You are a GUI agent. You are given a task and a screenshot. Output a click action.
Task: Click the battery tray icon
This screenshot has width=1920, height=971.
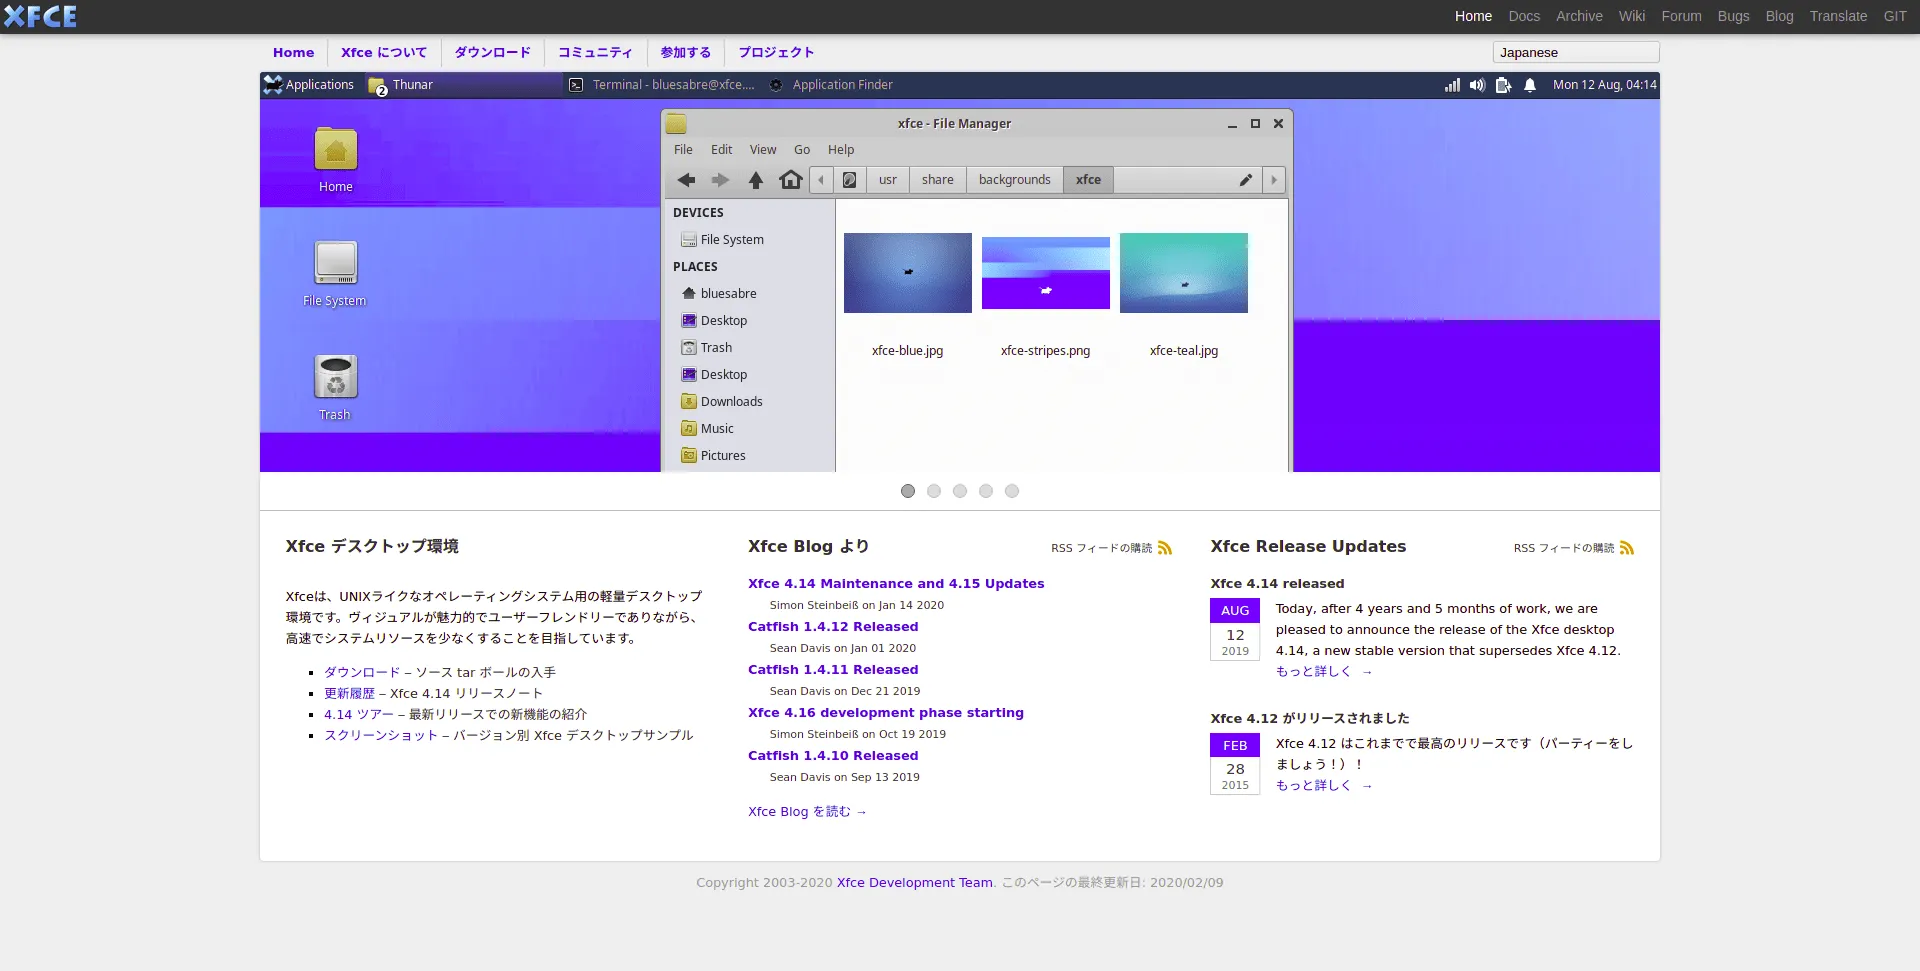1503,85
